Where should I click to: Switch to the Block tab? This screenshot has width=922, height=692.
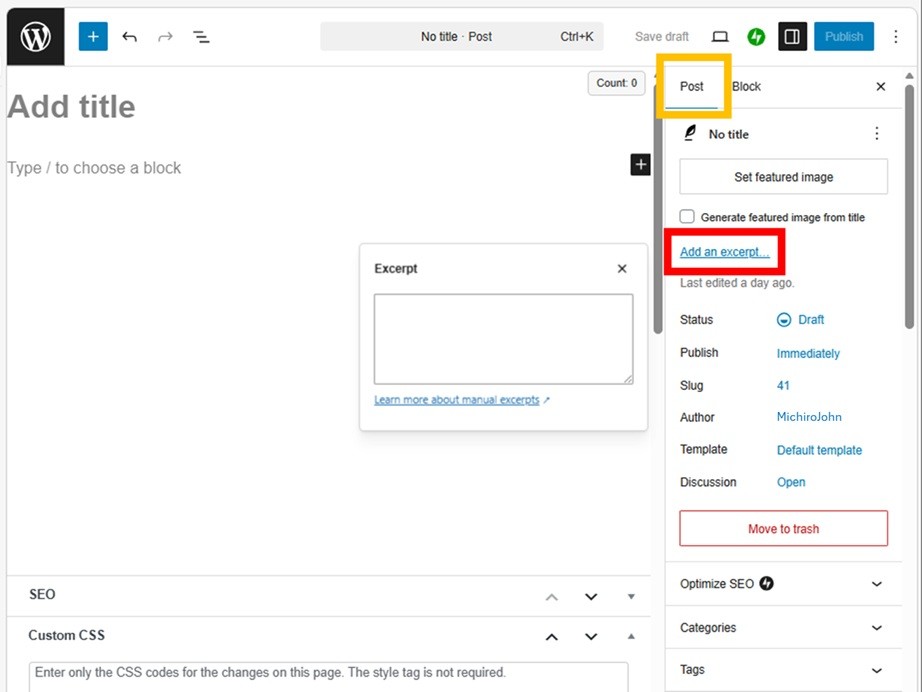coord(747,87)
